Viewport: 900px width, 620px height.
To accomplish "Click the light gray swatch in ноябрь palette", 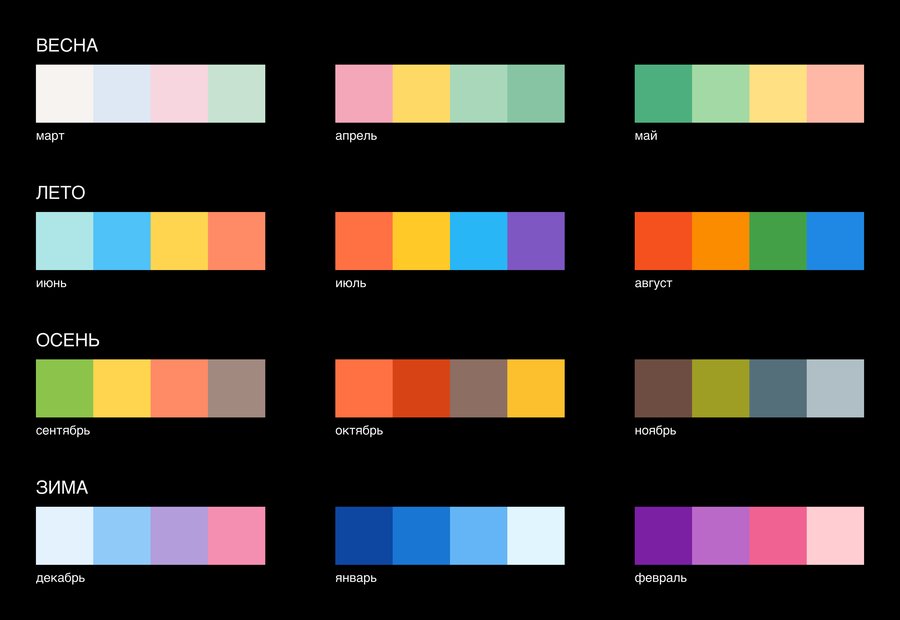I will point(836,389).
